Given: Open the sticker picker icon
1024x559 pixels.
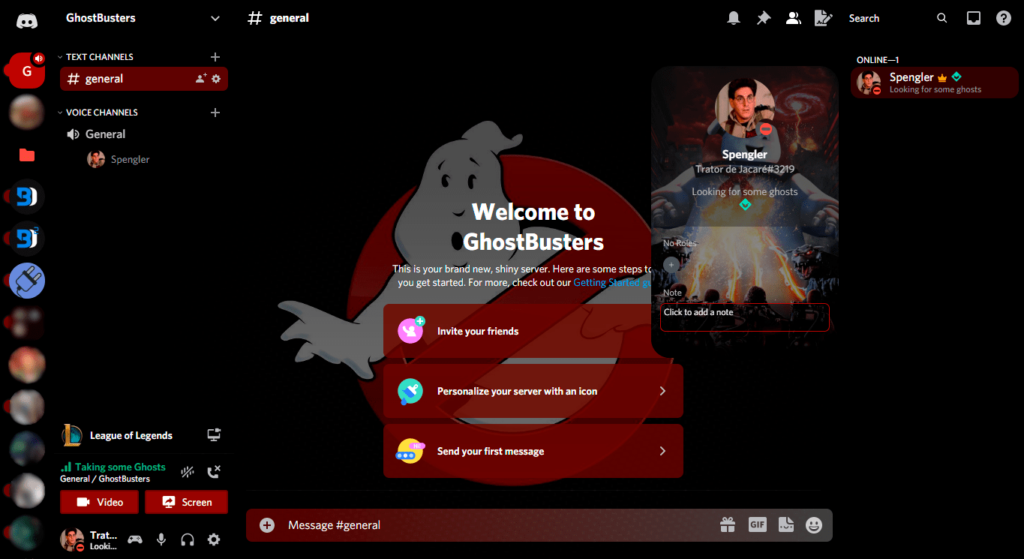Looking at the screenshot, I should pyautogui.click(x=786, y=524).
